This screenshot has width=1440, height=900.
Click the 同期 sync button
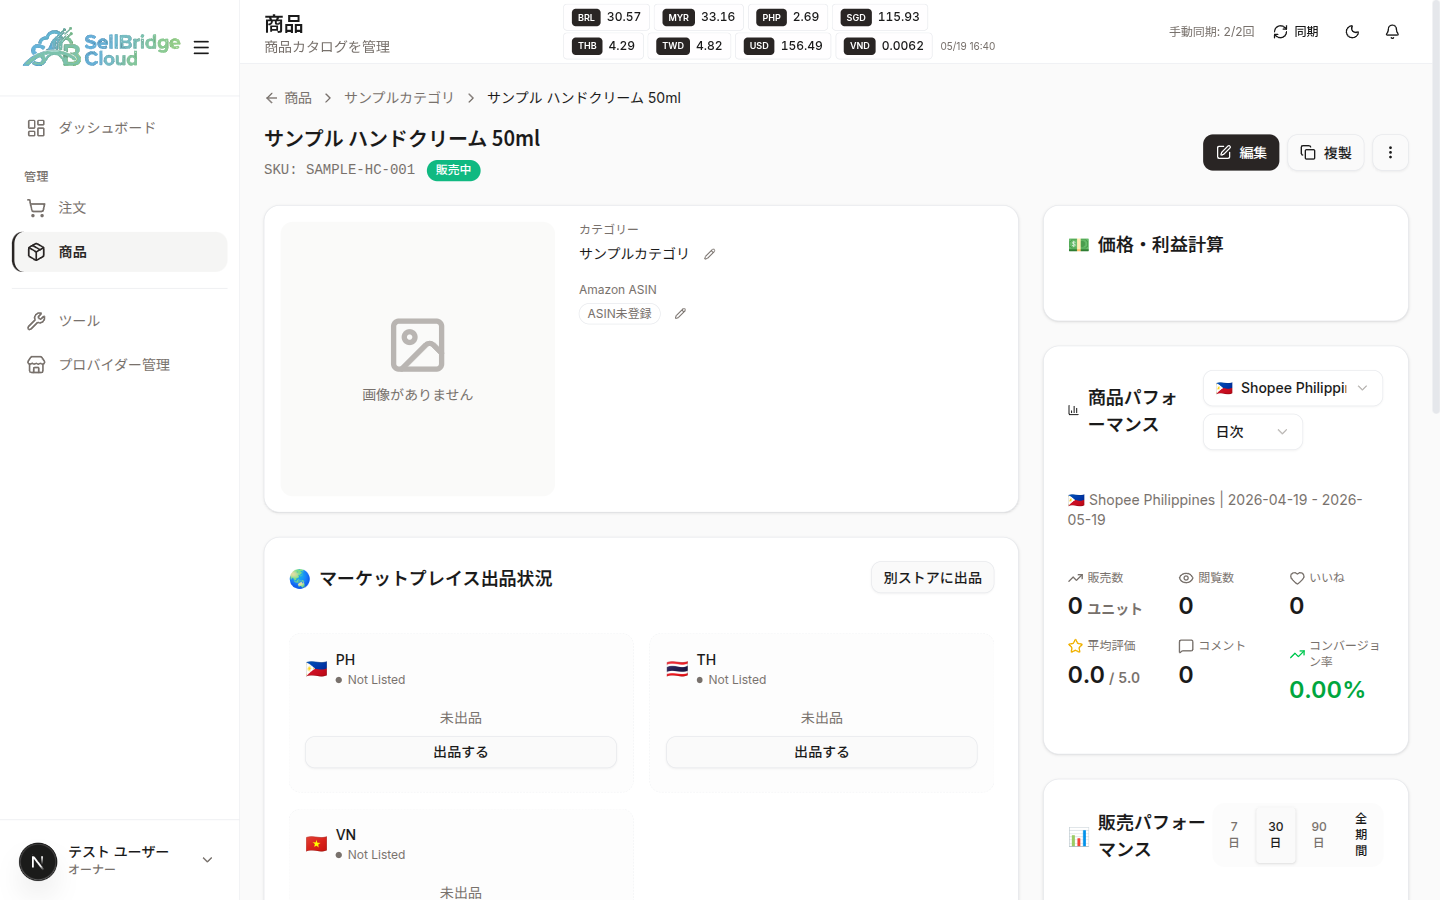[x=1295, y=32]
